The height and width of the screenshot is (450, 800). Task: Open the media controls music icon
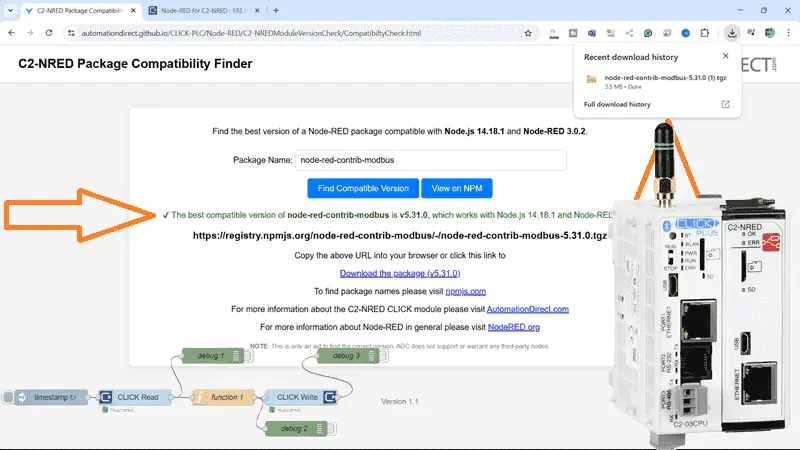pos(751,33)
